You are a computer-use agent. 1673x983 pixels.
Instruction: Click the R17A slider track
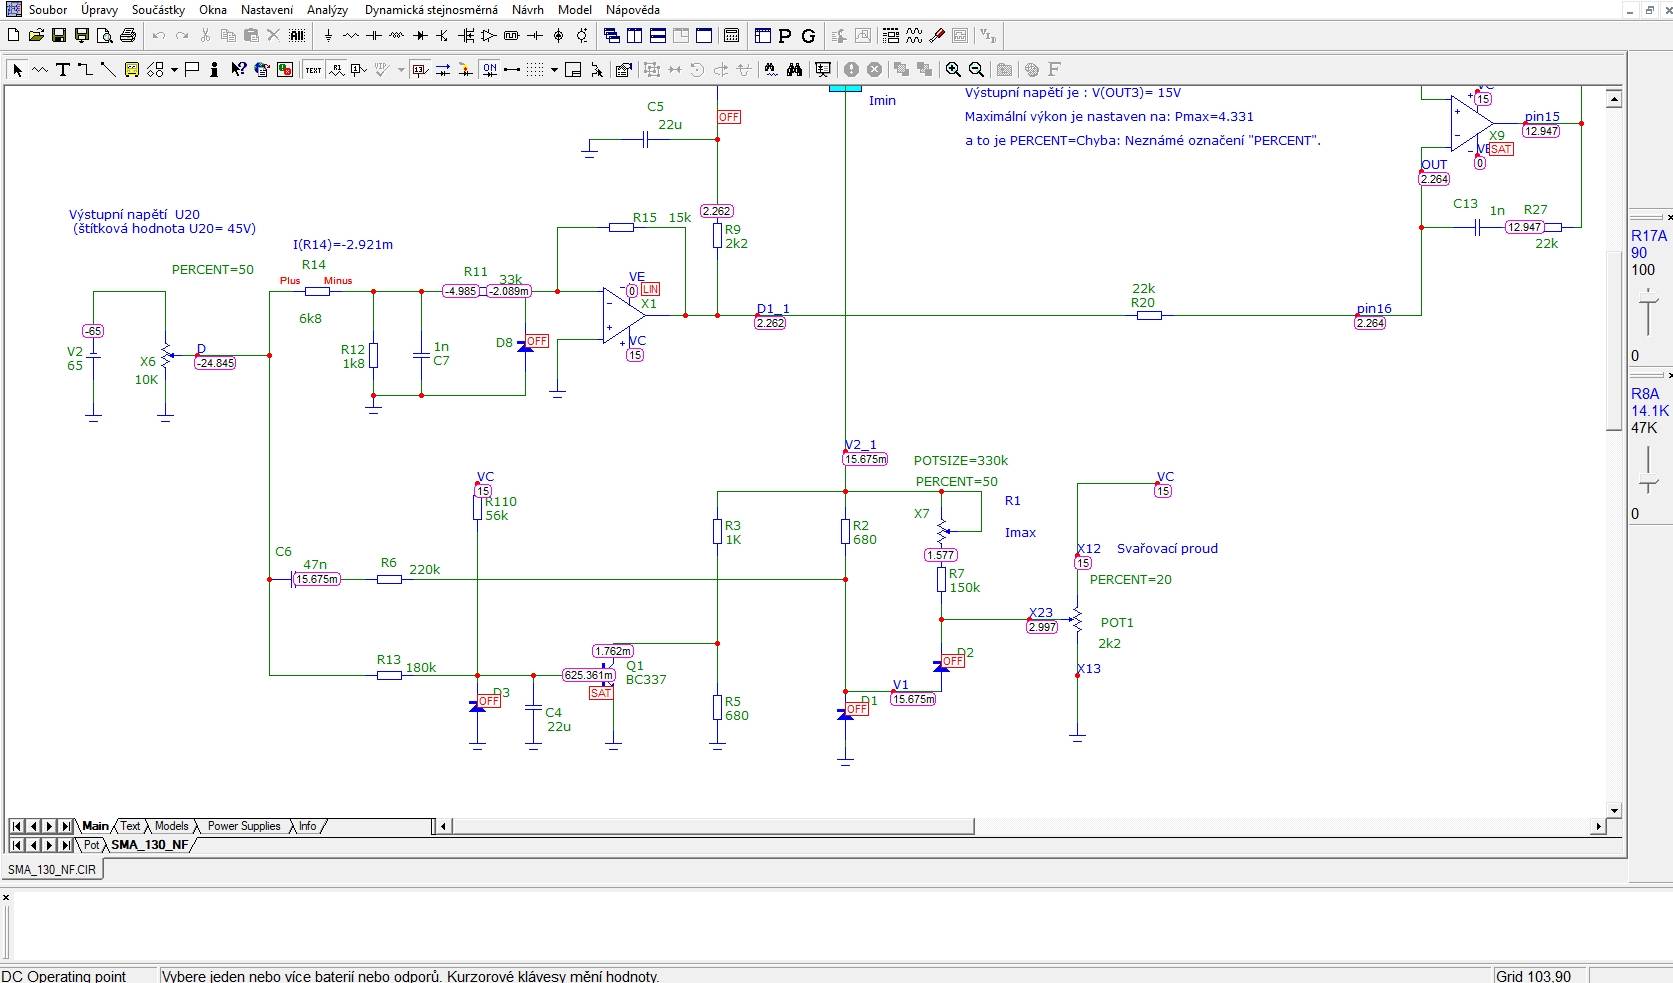point(1647,312)
